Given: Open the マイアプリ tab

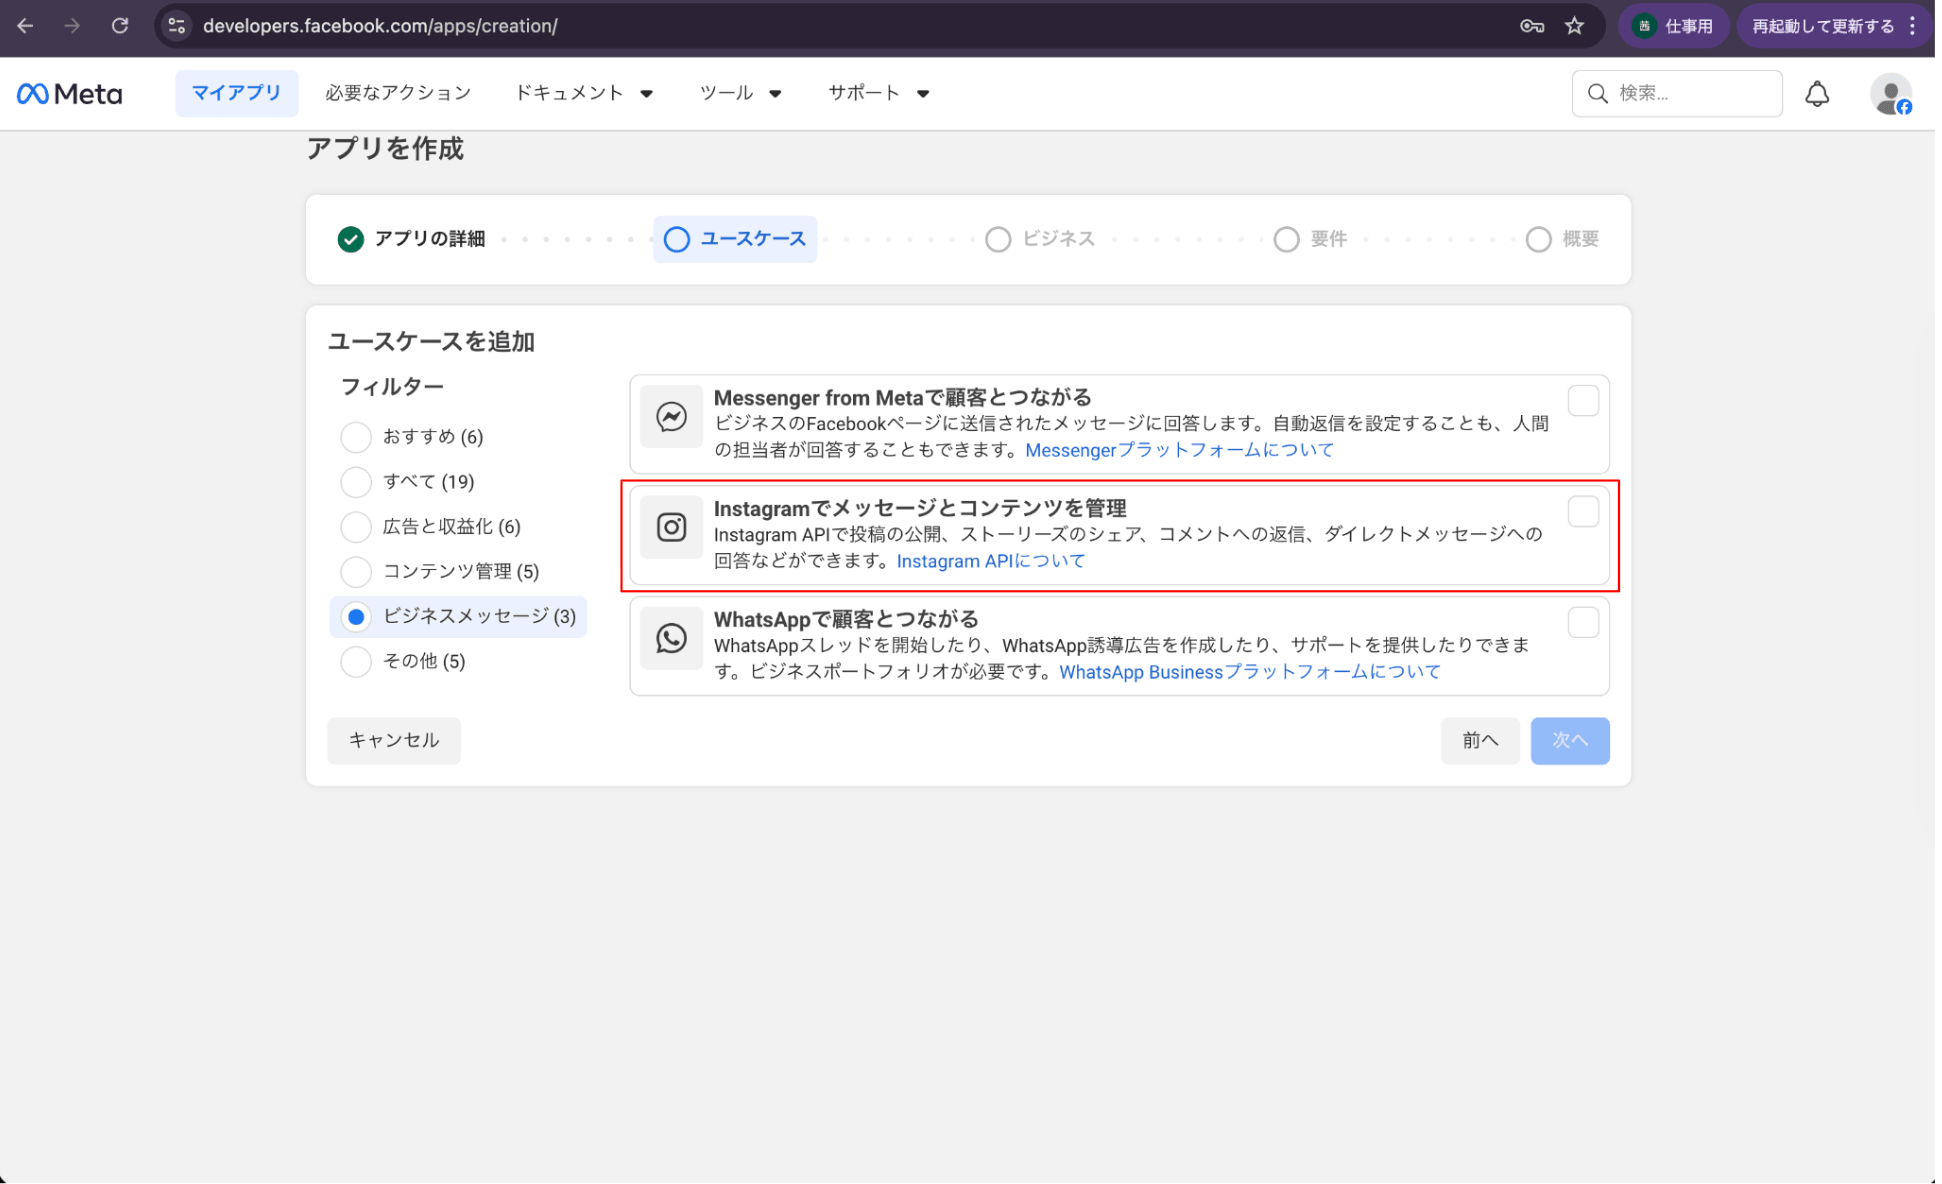Looking at the screenshot, I should pyautogui.click(x=237, y=93).
